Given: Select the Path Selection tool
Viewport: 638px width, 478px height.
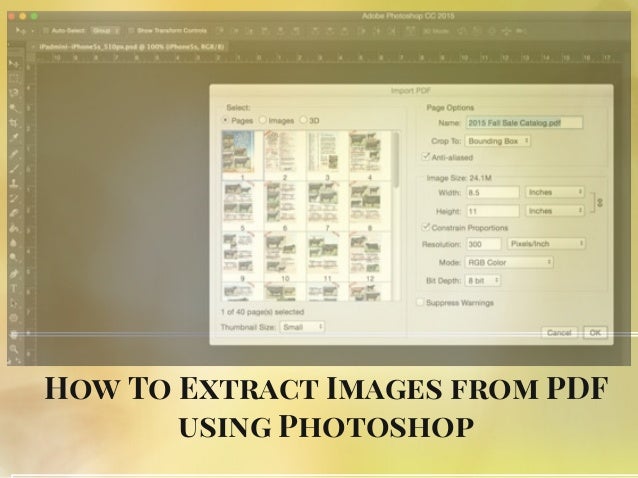Looking at the screenshot, I should coord(14,303).
